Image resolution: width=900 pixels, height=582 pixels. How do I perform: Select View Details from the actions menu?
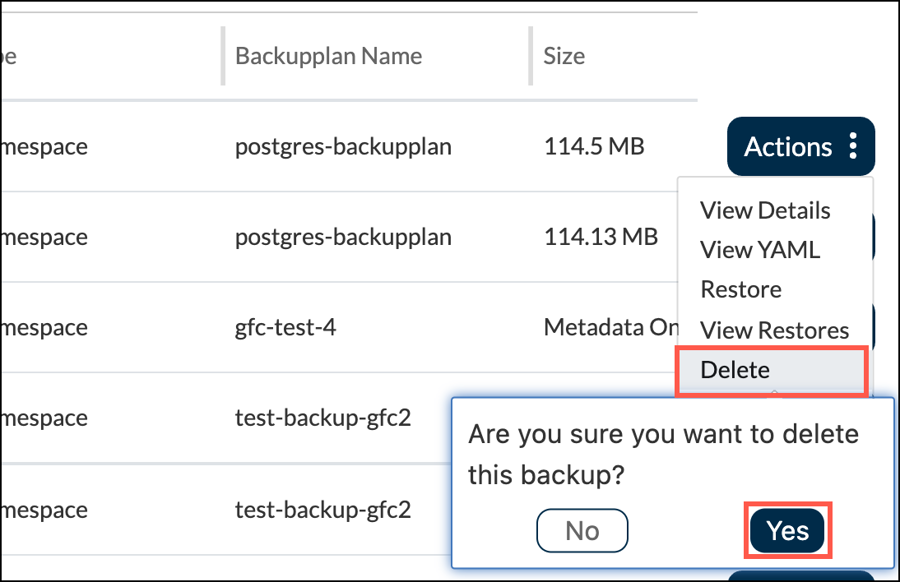[765, 211]
